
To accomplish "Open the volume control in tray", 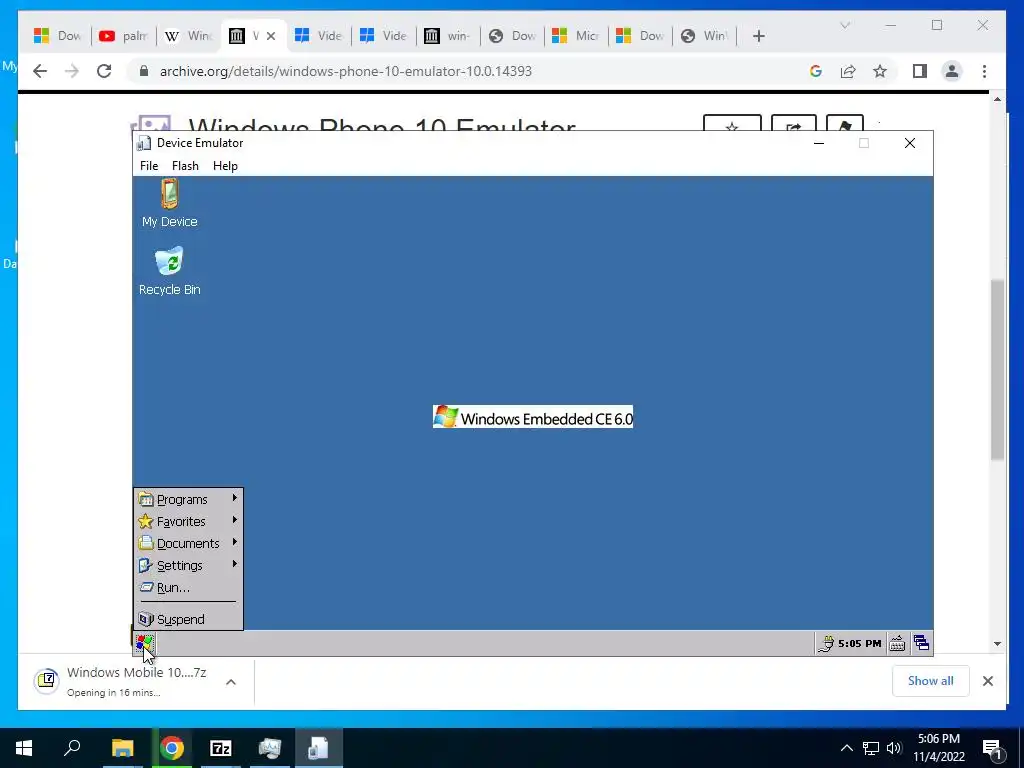I will [x=894, y=748].
